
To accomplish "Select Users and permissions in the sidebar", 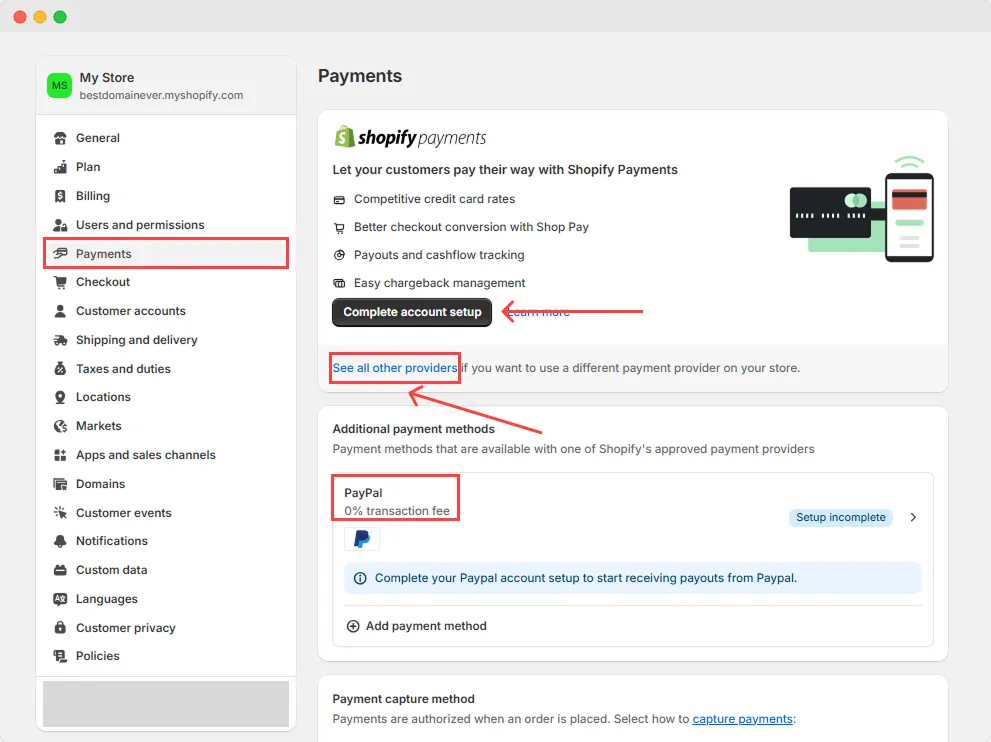I will click(140, 224).
